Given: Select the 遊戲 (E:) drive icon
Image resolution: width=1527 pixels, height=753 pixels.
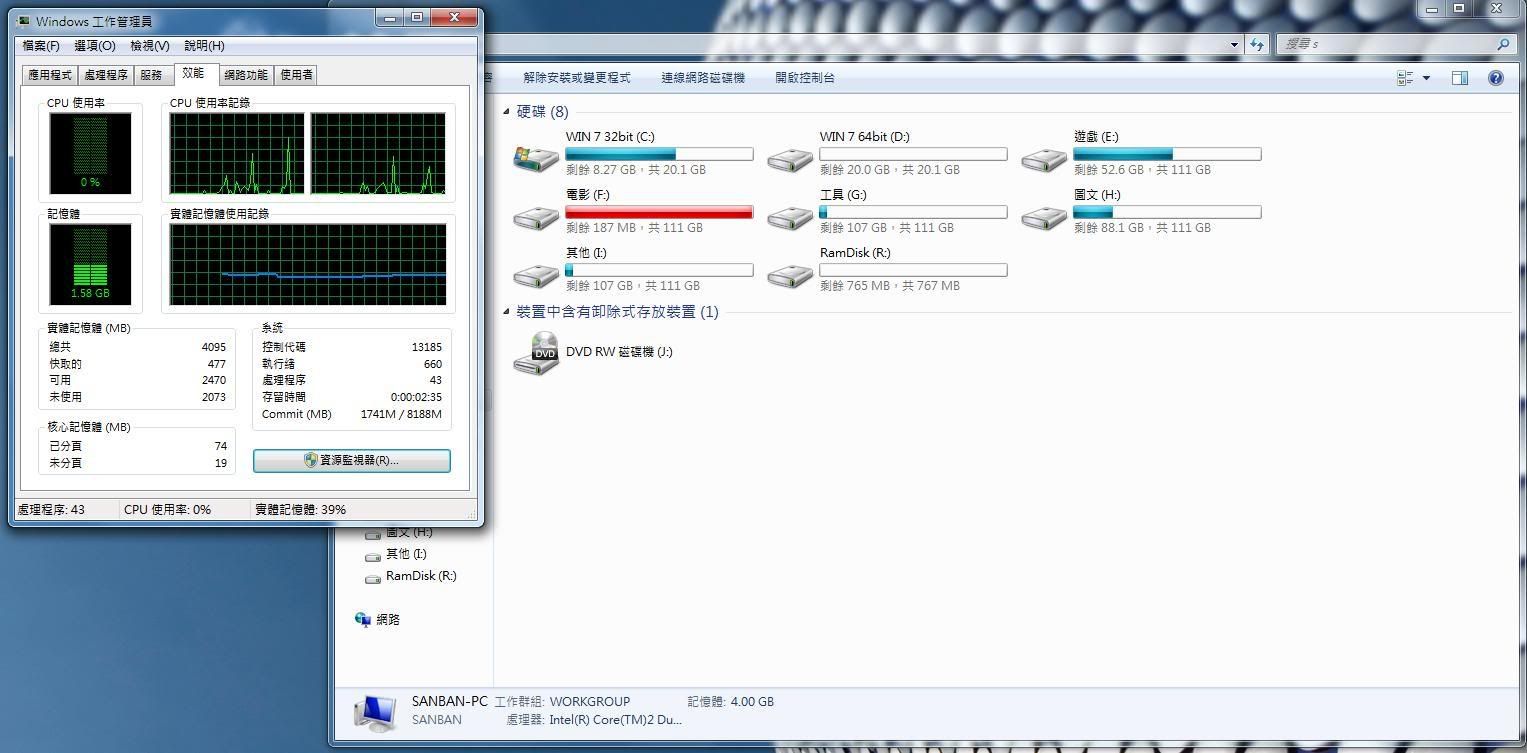Looking at the screenshot, I should pyautogui.click(x=1044, y=158).
